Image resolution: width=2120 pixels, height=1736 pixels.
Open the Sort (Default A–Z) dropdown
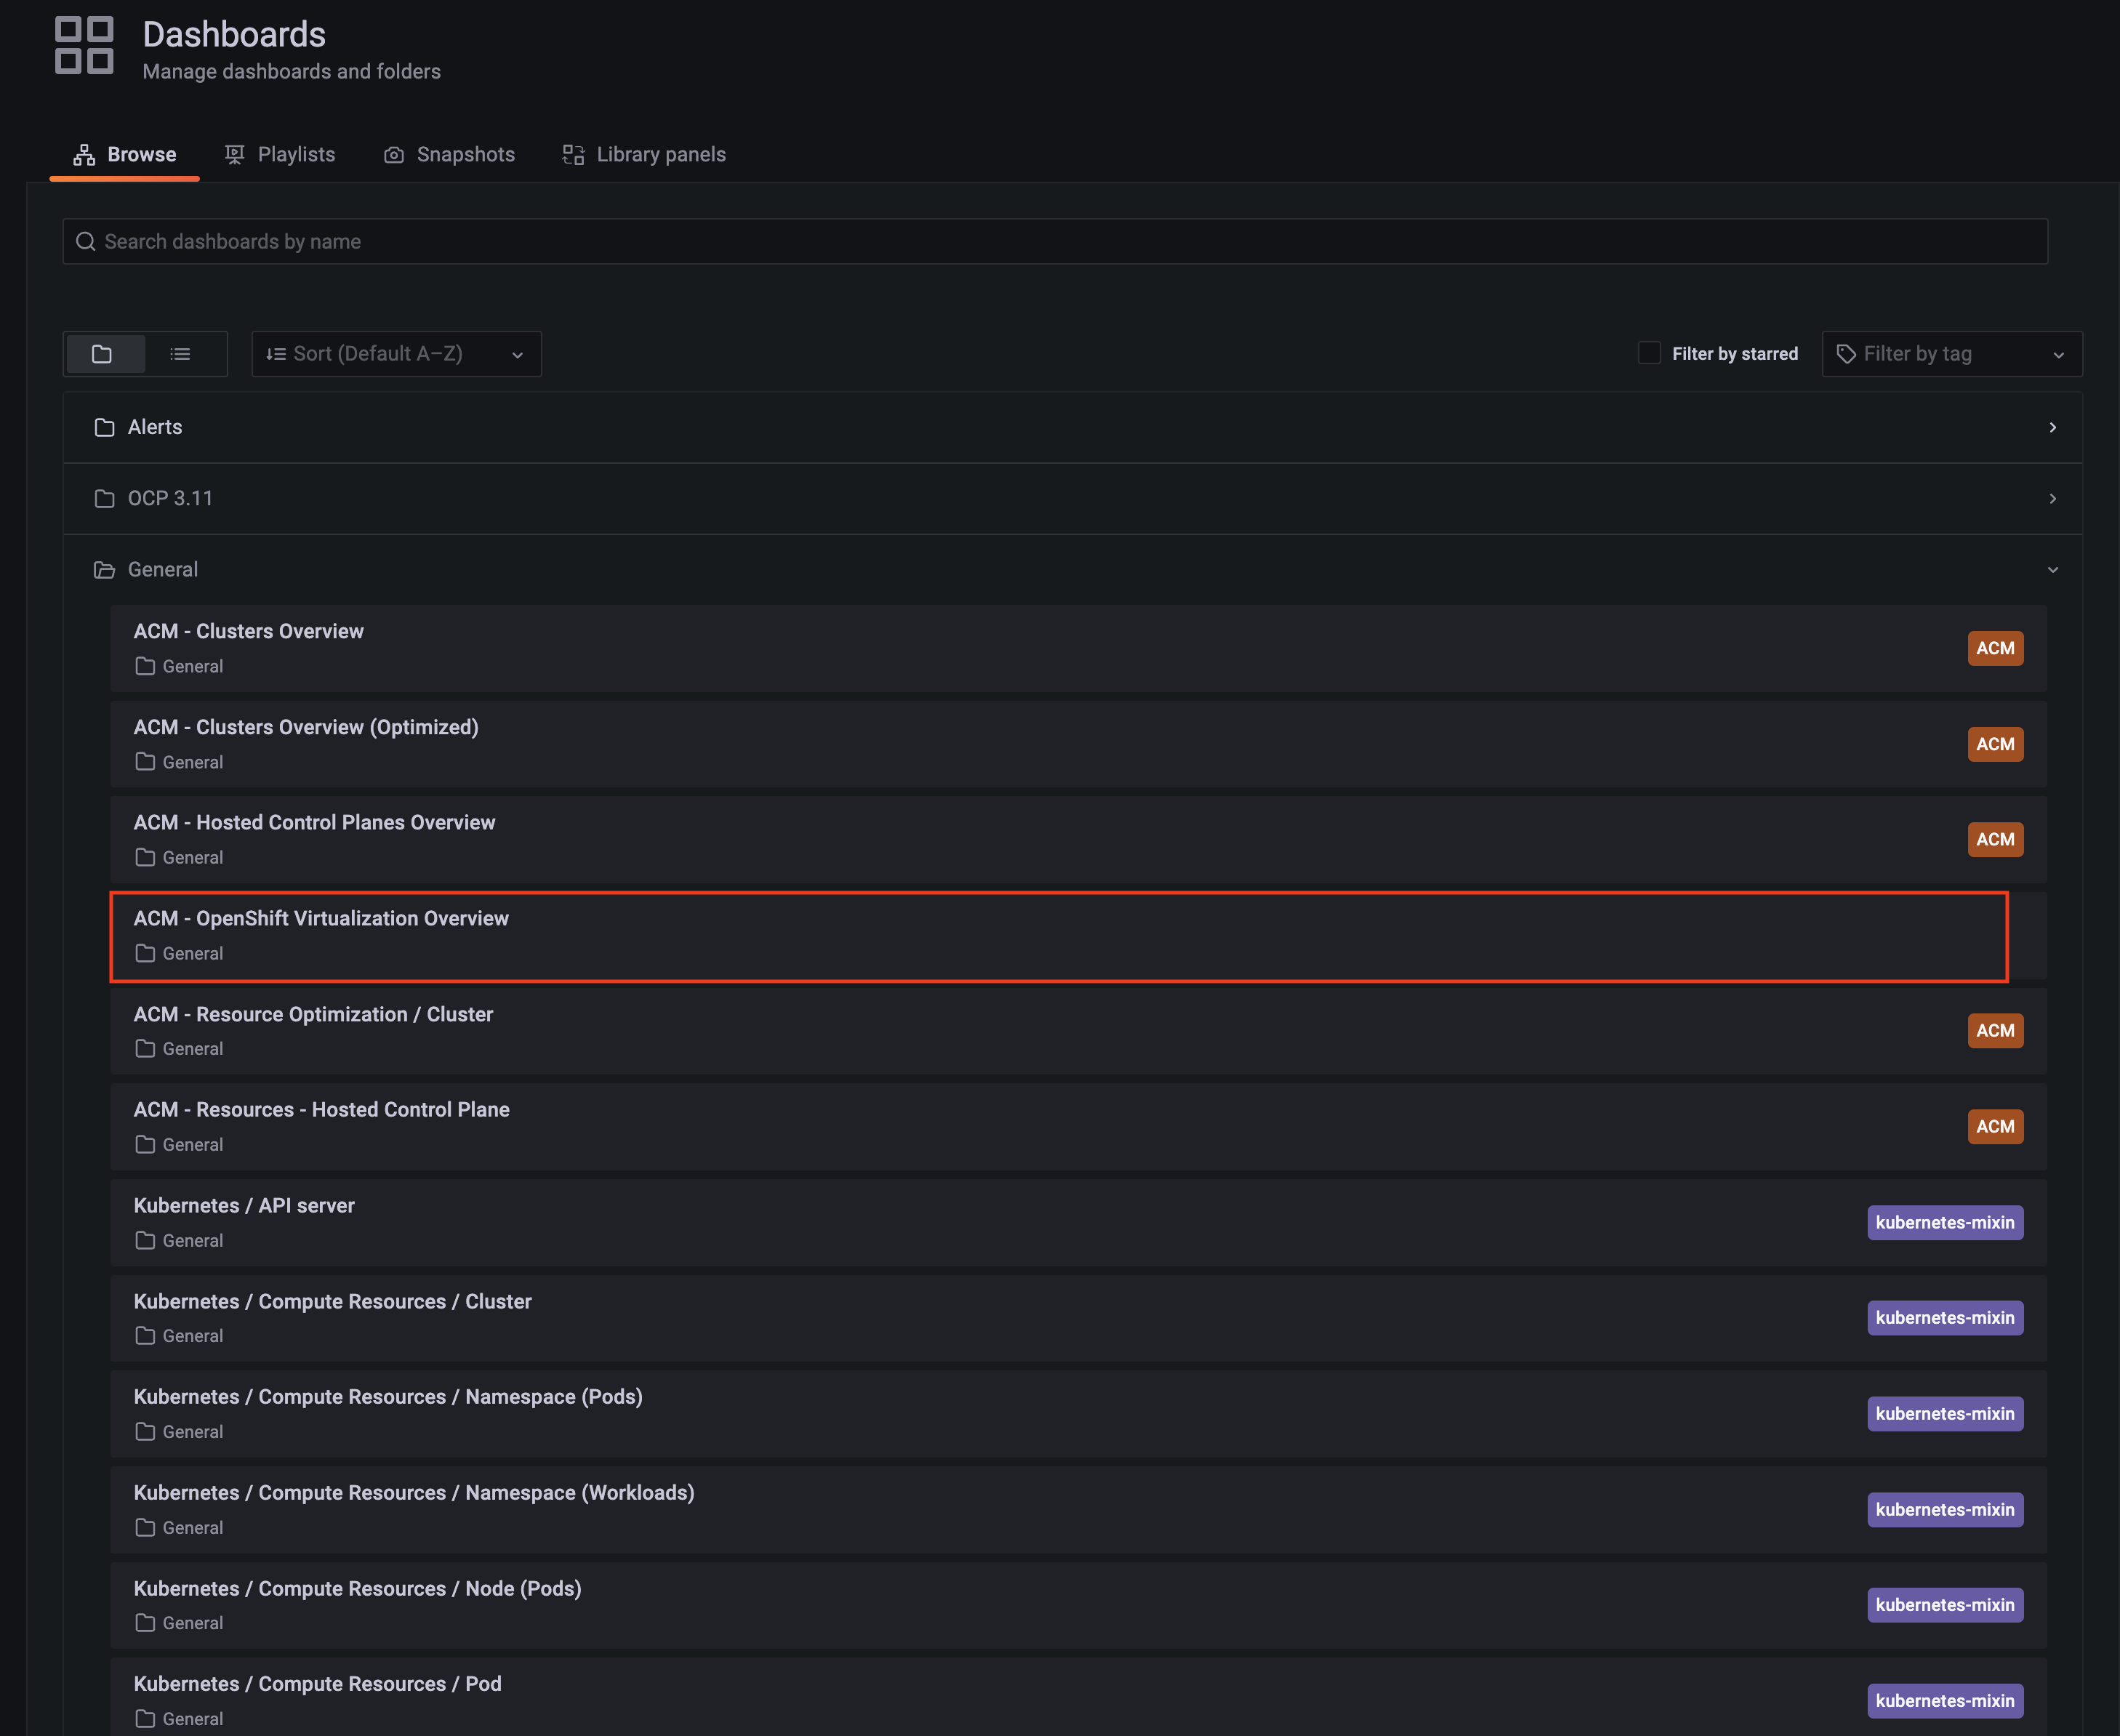(x=396, y=354)
